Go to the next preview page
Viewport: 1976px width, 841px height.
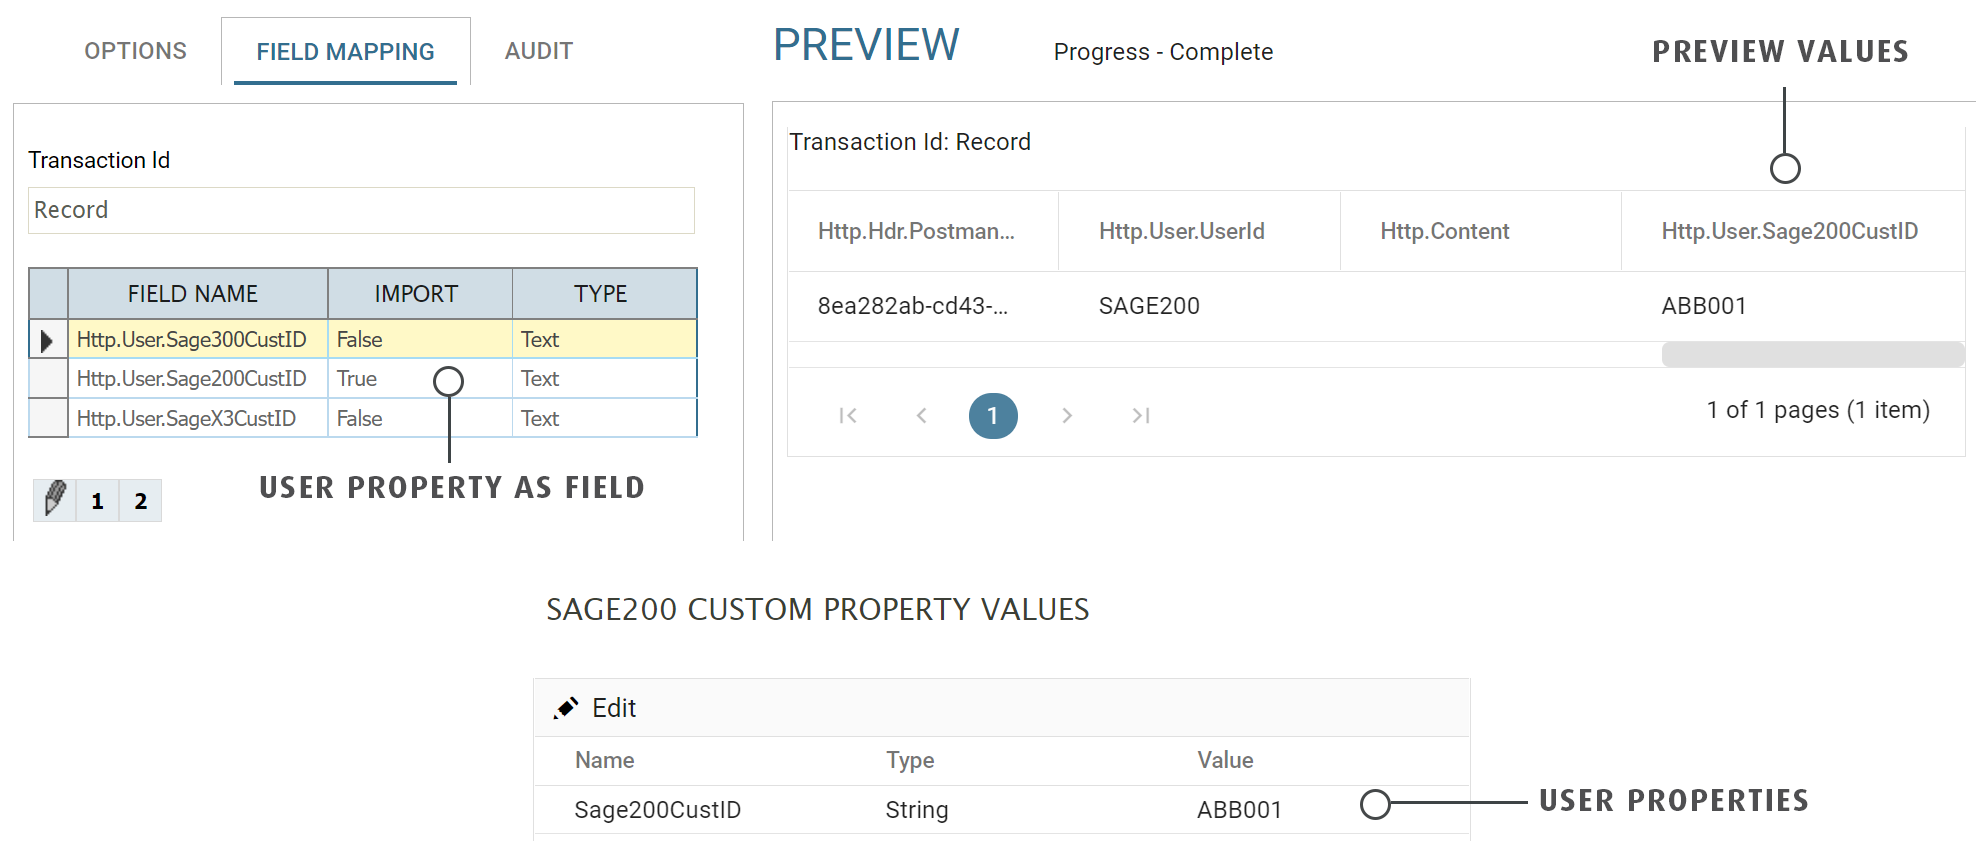pyautogui.click(x=1066, y=415)
